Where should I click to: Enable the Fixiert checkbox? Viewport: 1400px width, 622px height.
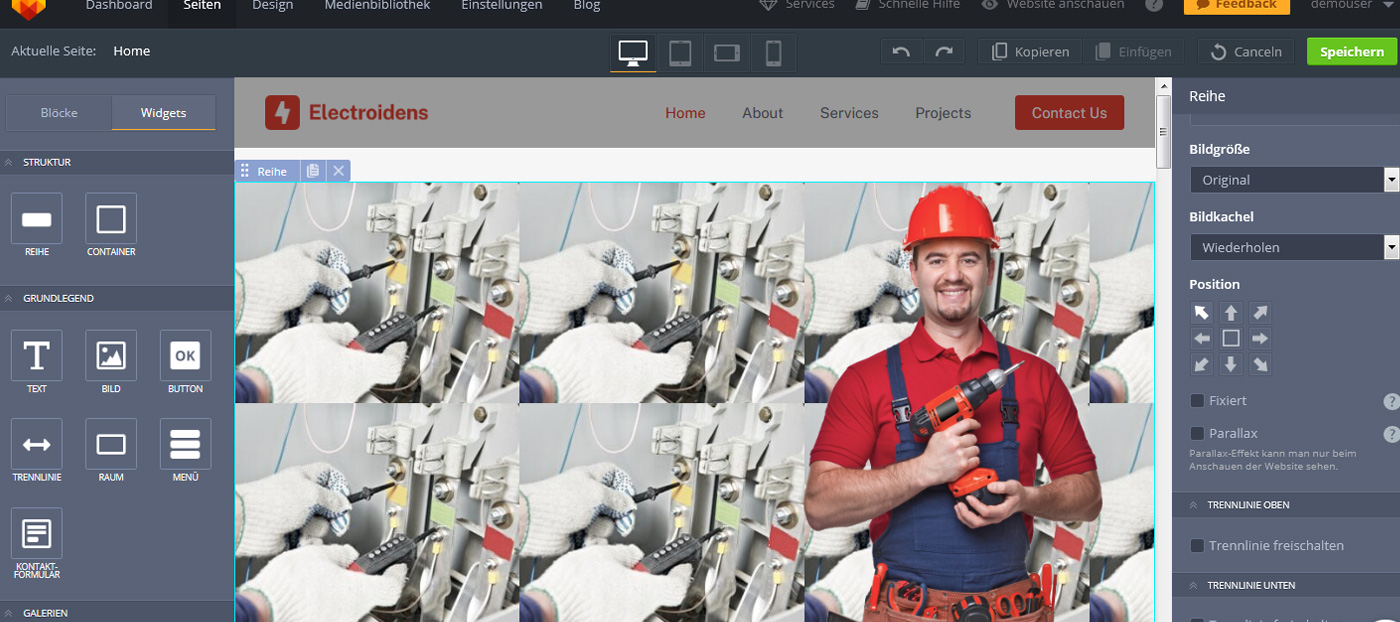(x=1197, y=401)
